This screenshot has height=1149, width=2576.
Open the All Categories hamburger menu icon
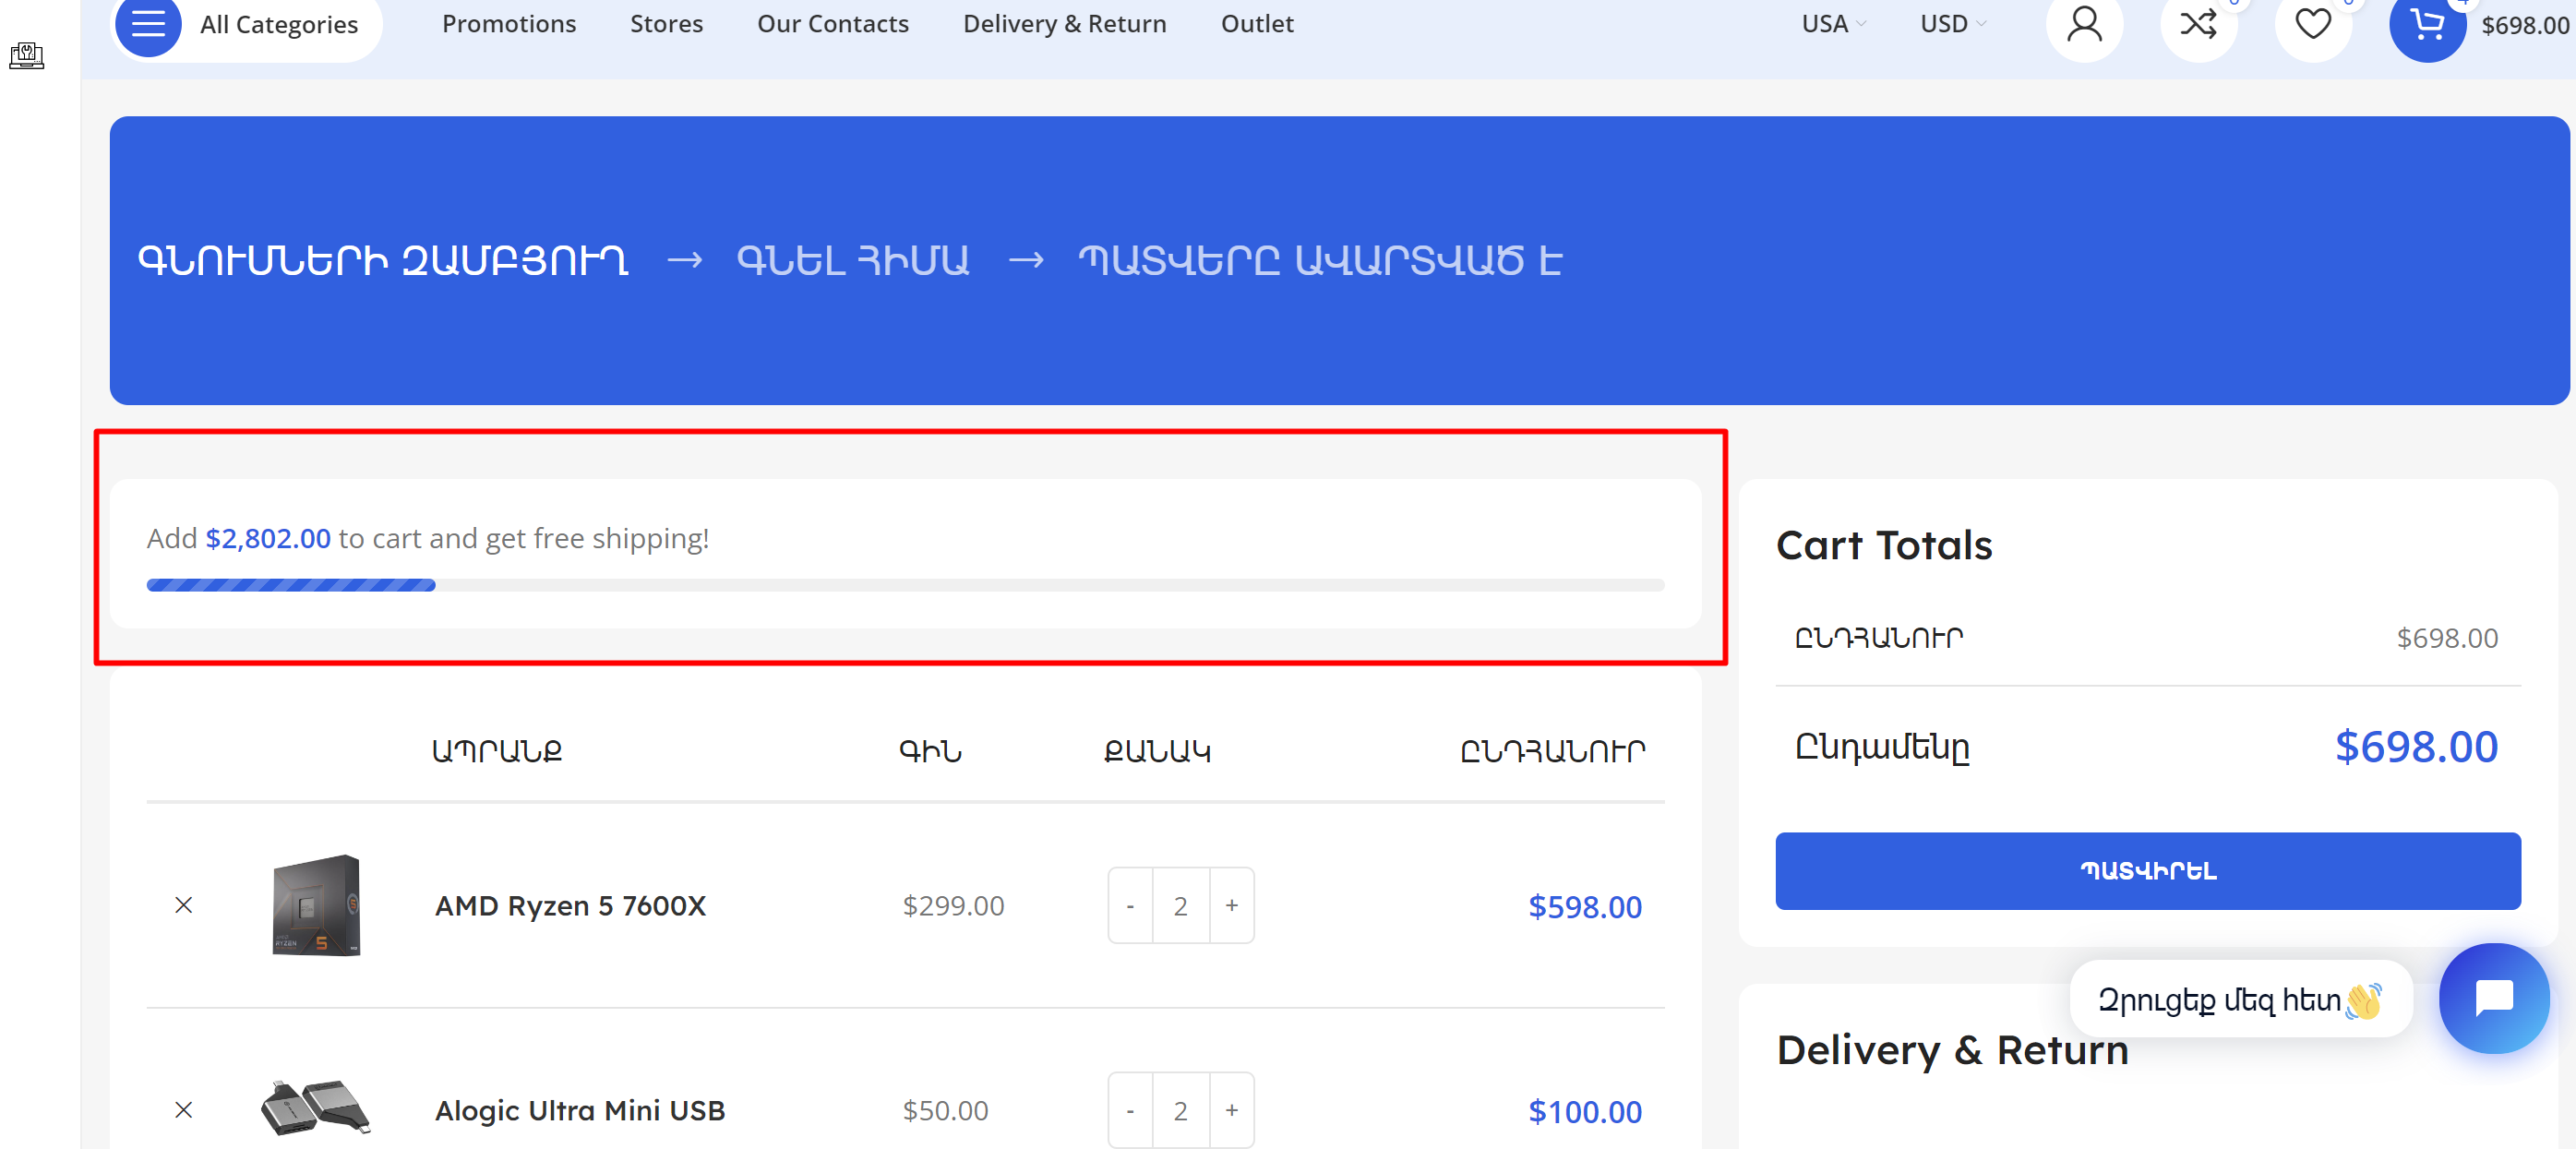(x=148, y=24)
